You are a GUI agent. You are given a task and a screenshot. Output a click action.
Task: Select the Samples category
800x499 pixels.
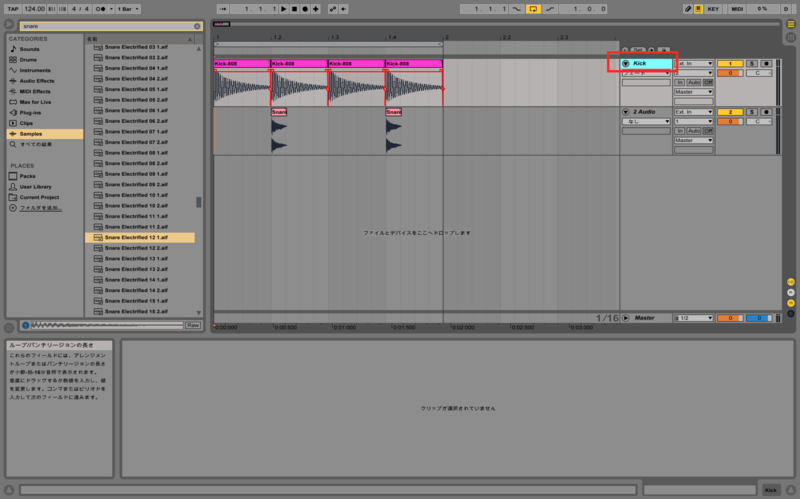[44, 134]
